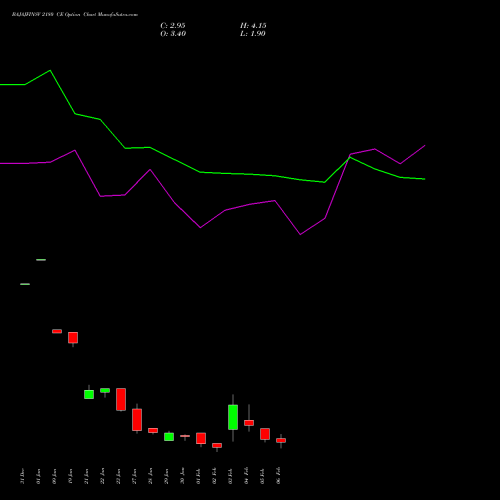Select the 27 Jan date label
This screenshot has width=500, height=500.
[134, 476]
